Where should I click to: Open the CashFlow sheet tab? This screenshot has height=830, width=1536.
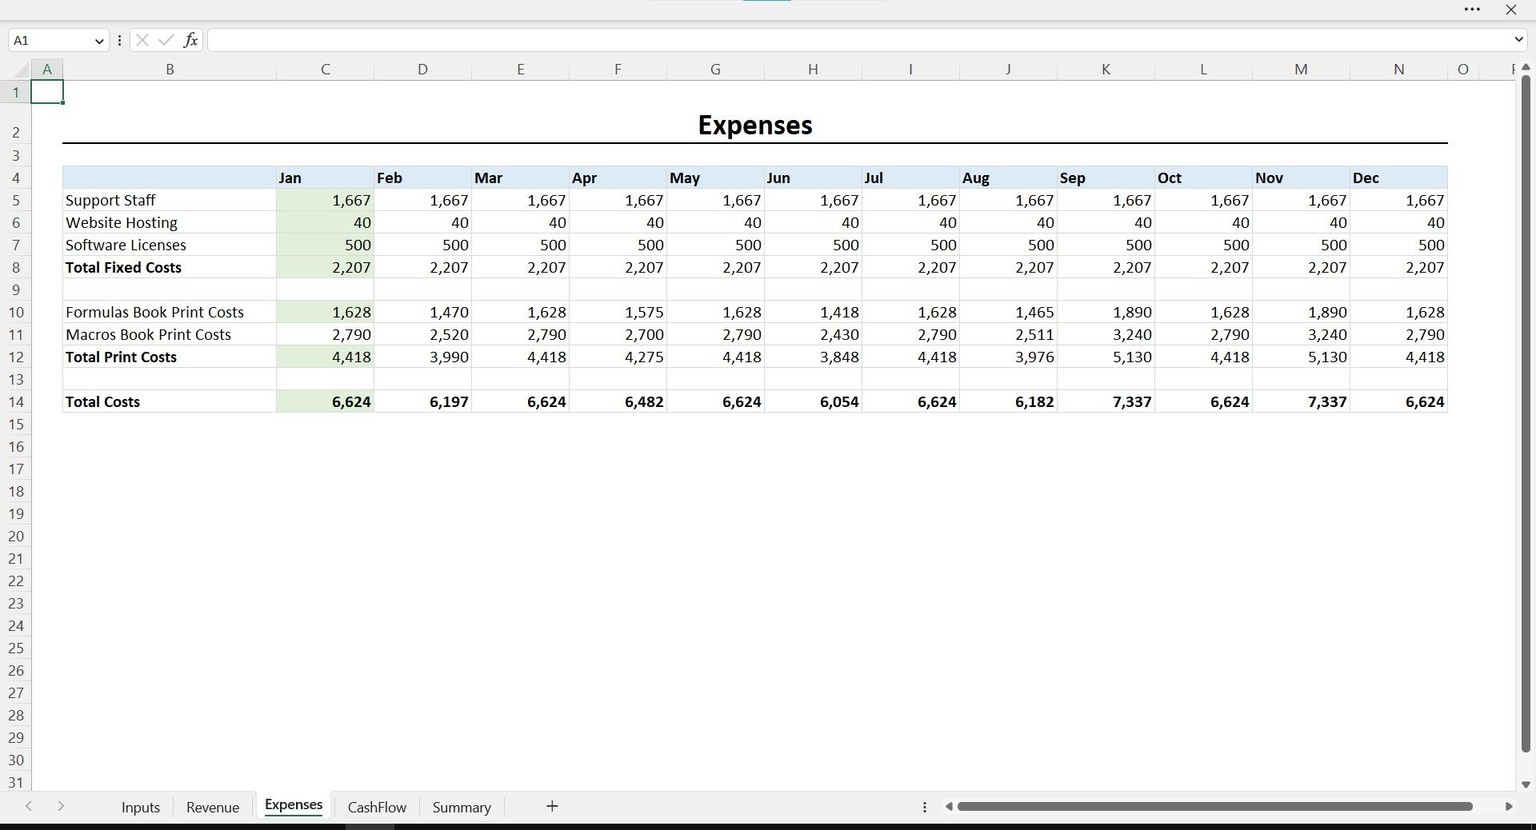click(x=377, y=807)
